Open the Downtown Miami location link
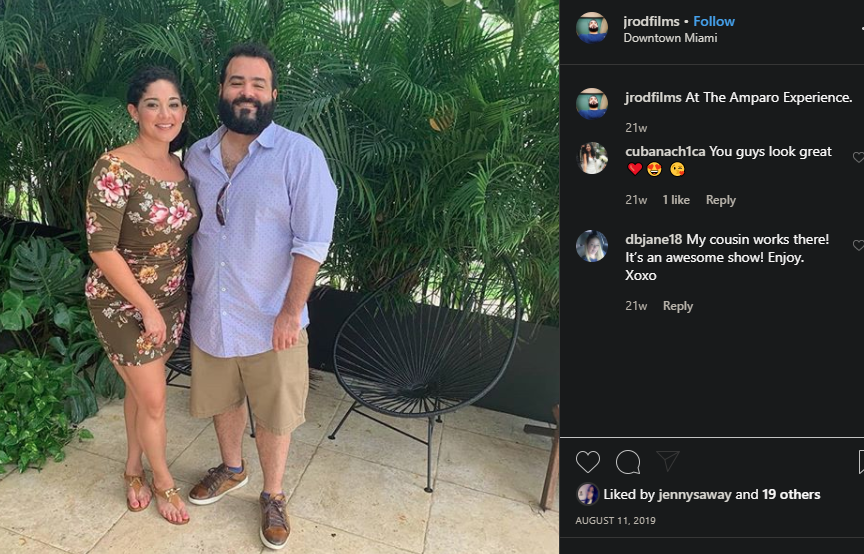This screenshot has width=864, height=554. tap(670, 38)
